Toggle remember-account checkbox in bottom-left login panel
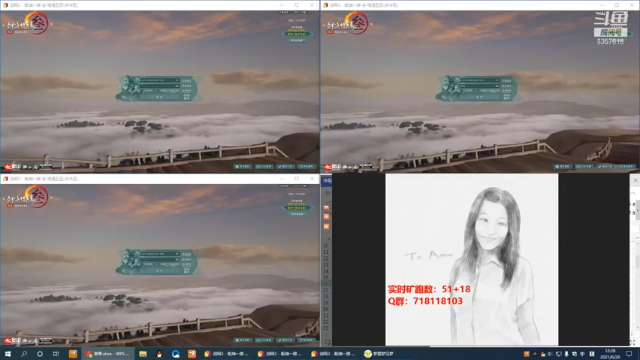The image size is (640, 360). (142, 264)
